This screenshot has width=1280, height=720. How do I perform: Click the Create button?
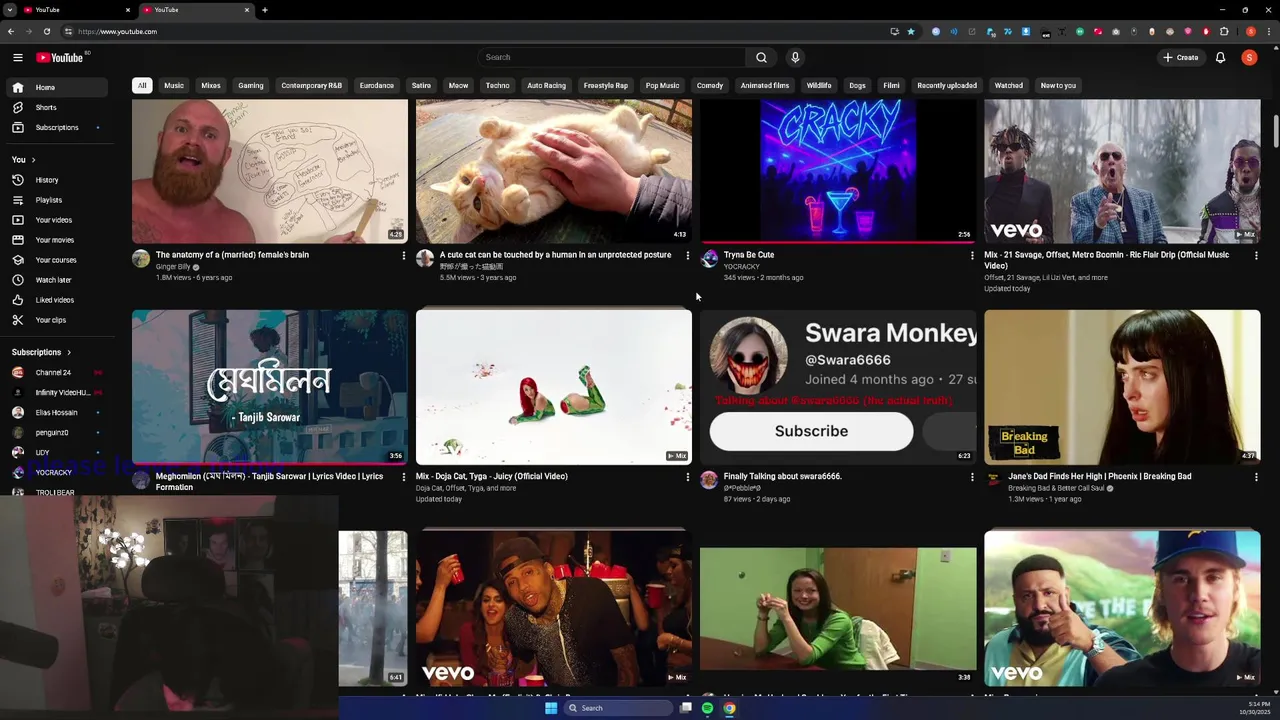(x=1181, y=57)
